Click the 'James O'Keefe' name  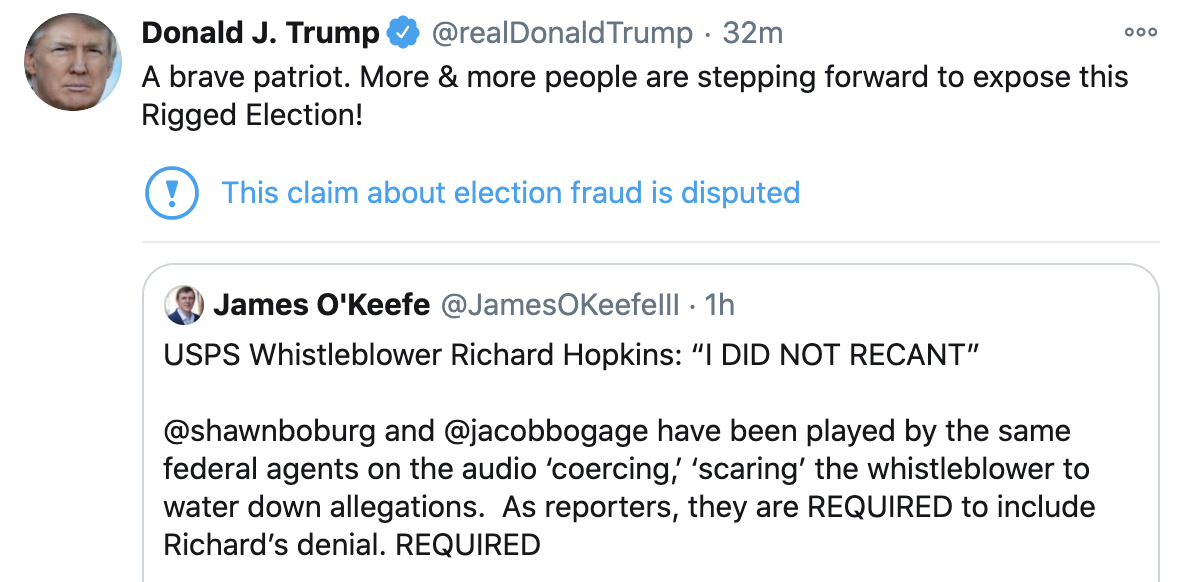[x=320, y=304]
